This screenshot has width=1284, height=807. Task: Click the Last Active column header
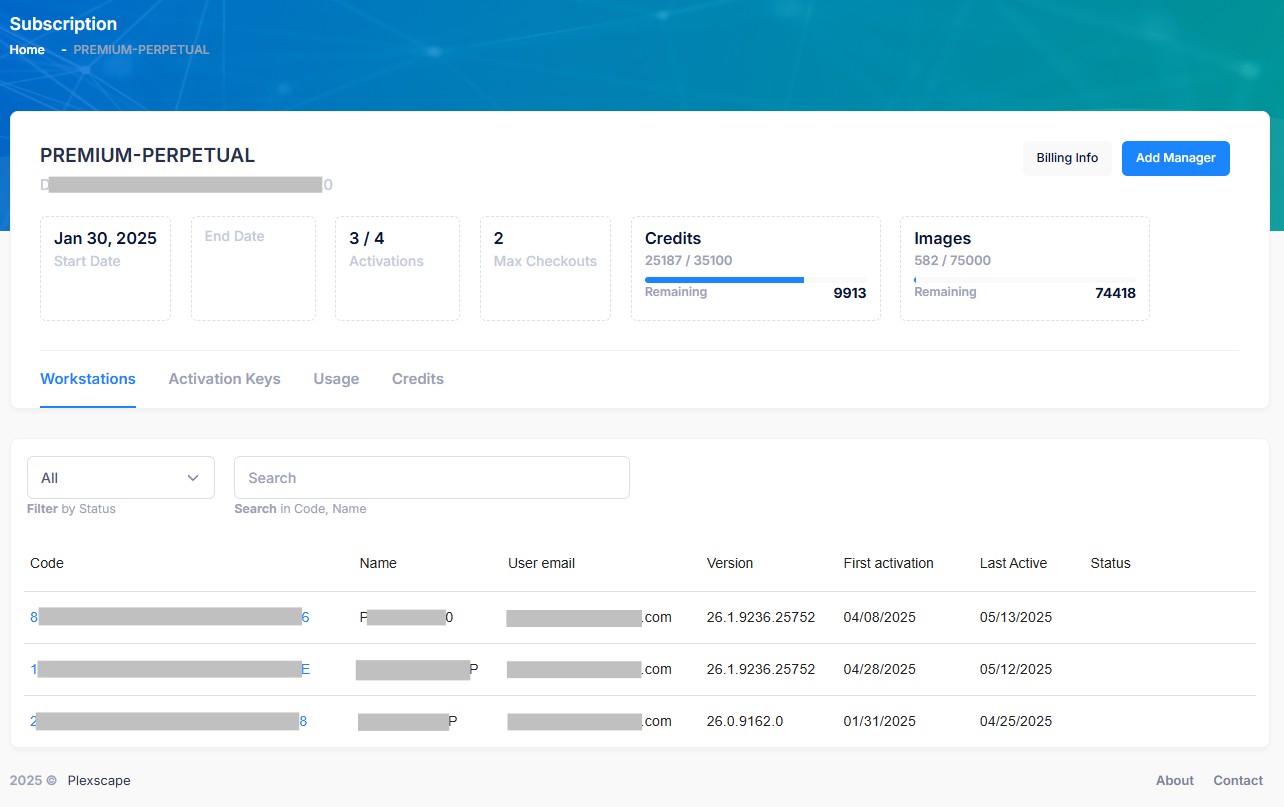[1013, 563]
